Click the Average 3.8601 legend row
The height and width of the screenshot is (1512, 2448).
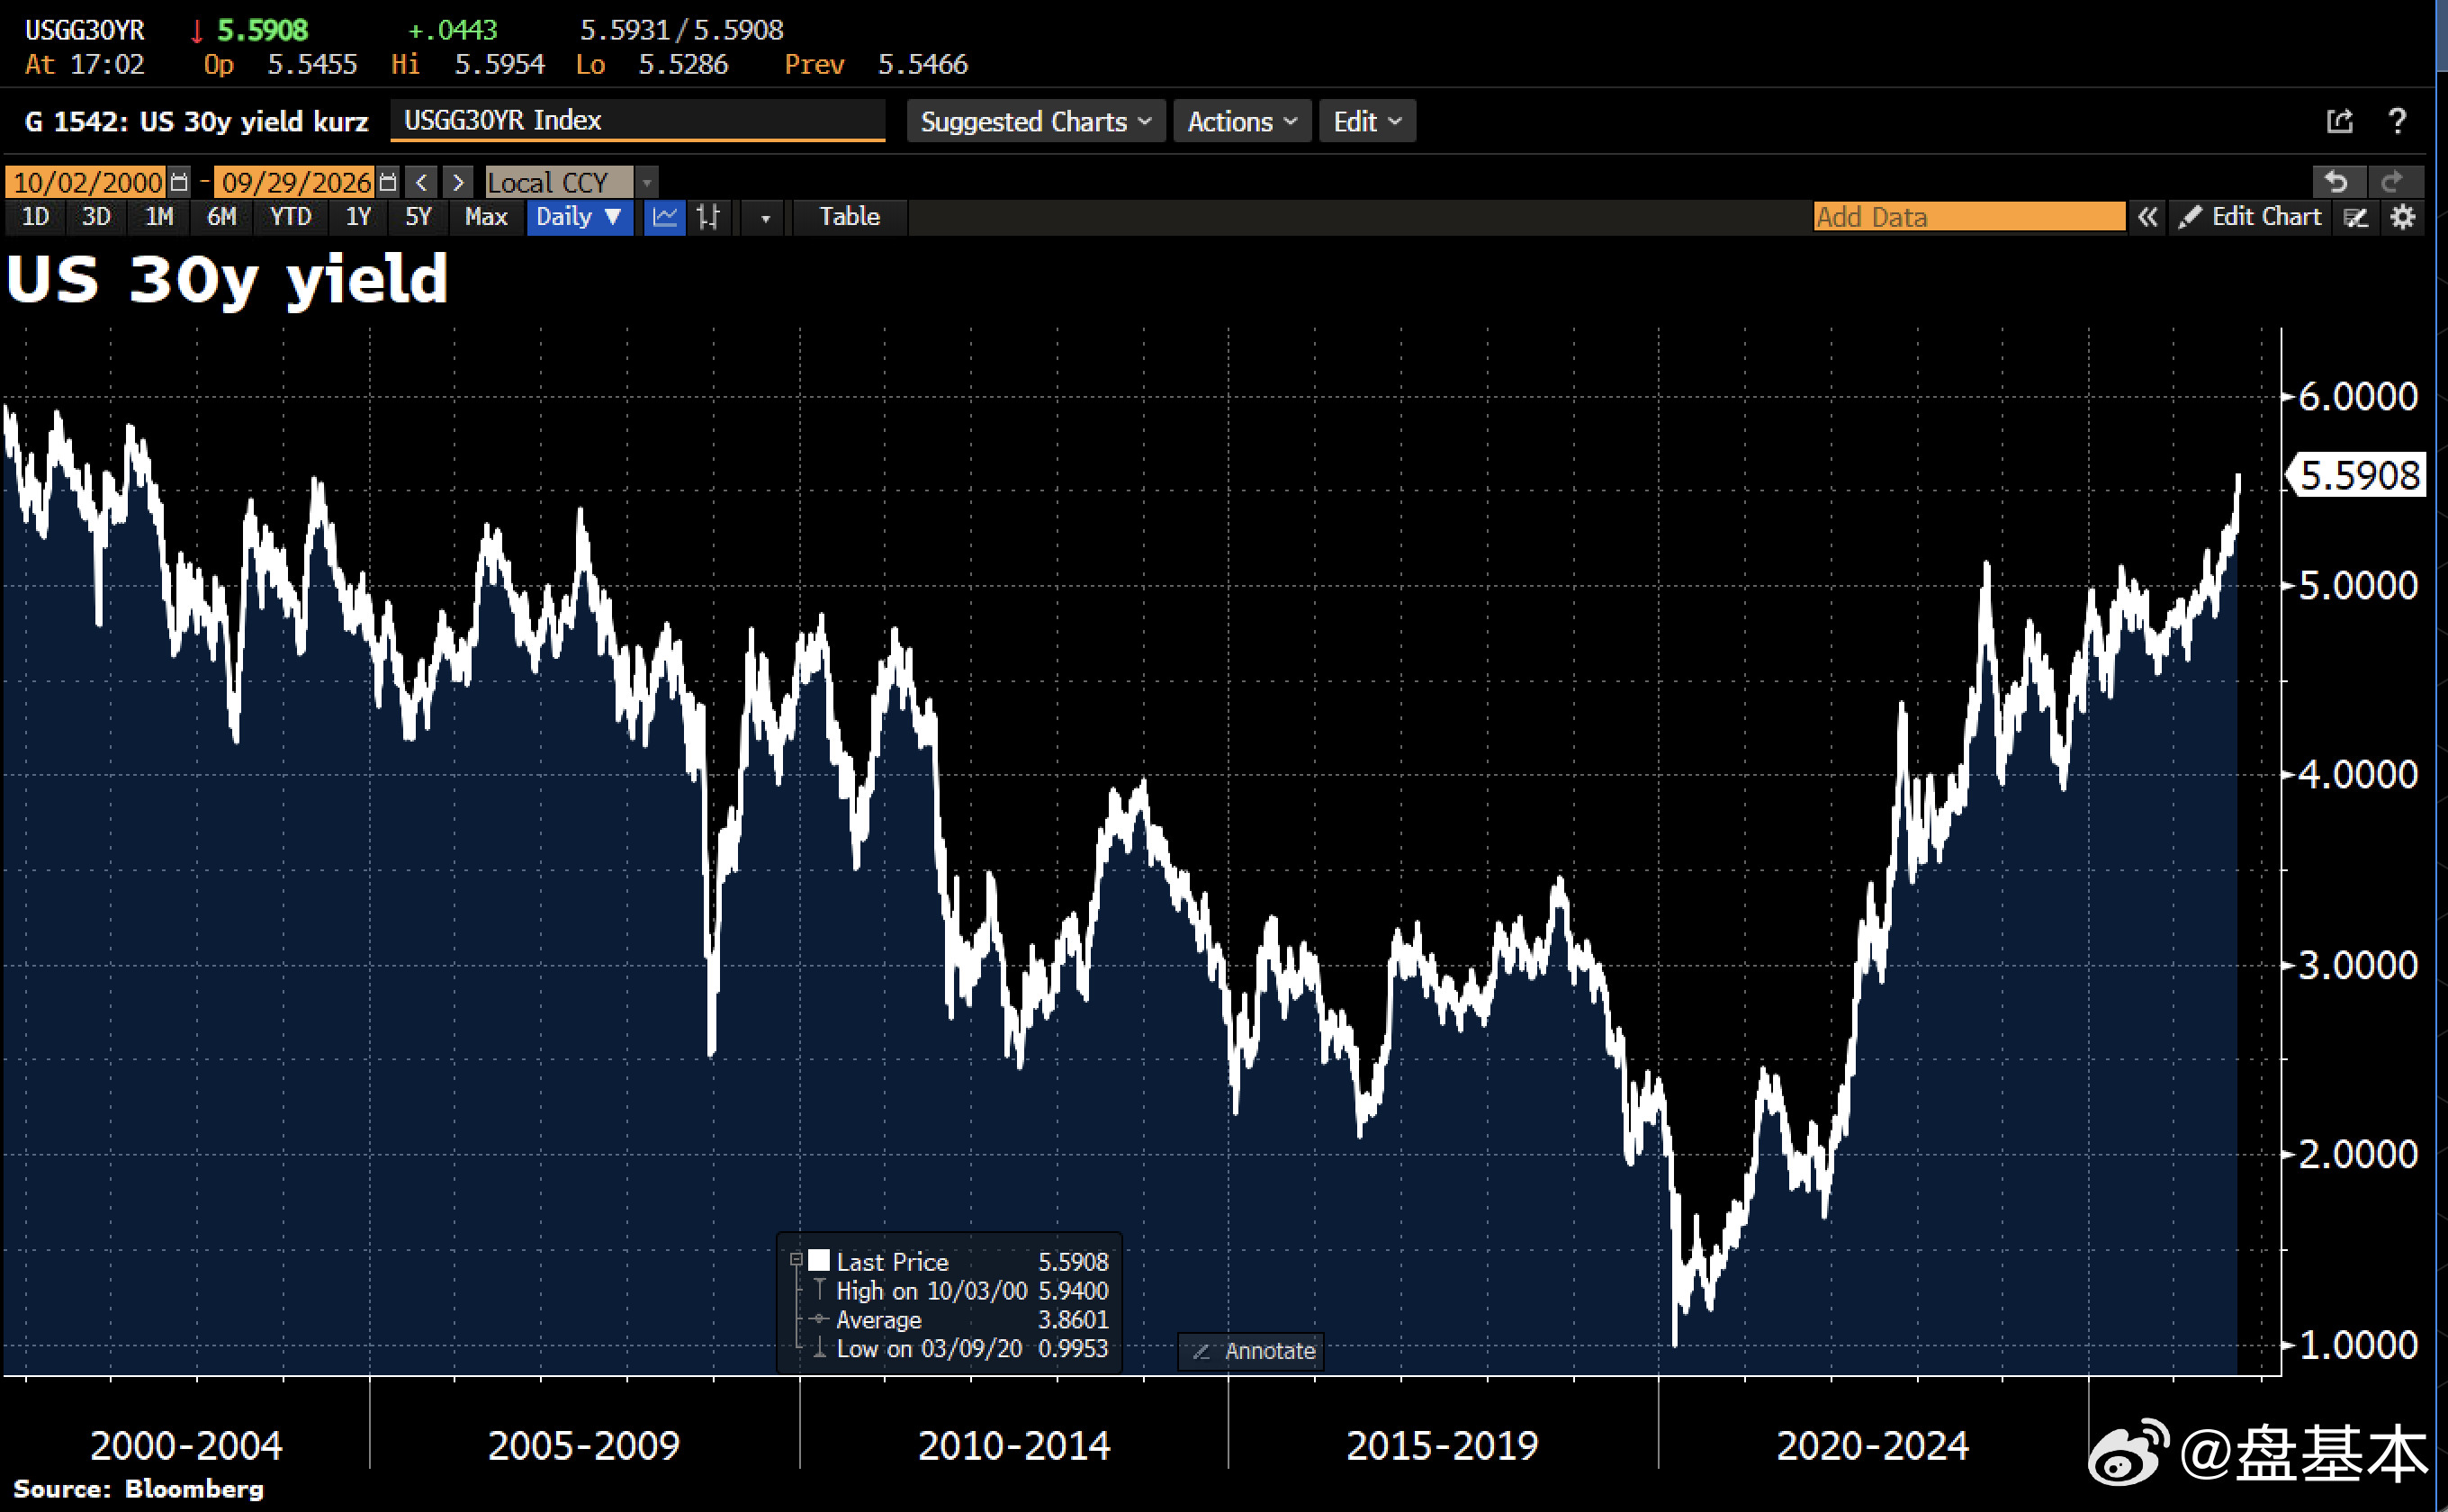(x=960, y=1320)
